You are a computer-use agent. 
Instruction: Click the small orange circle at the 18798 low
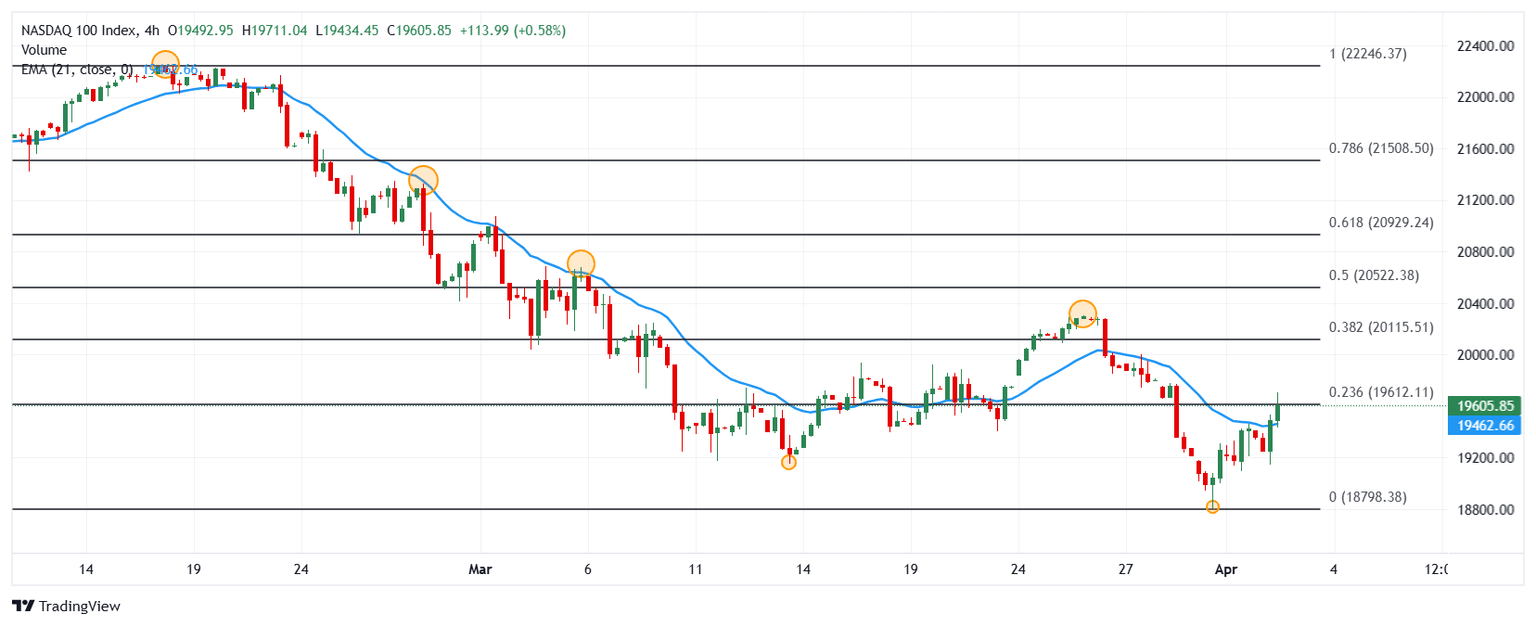tap(1212, 507)
